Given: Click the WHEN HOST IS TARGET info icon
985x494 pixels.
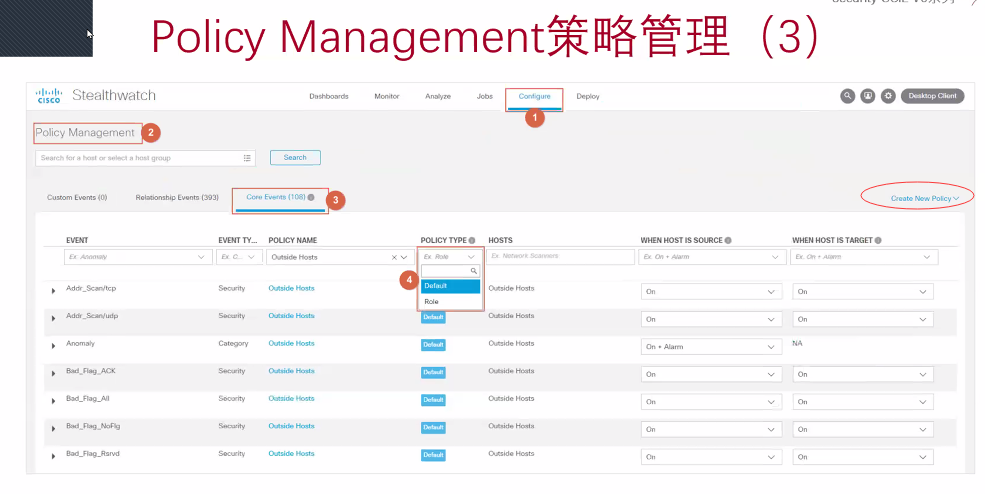Looking at the screenshot, I should pyautogui.click(x=878, y=240).
